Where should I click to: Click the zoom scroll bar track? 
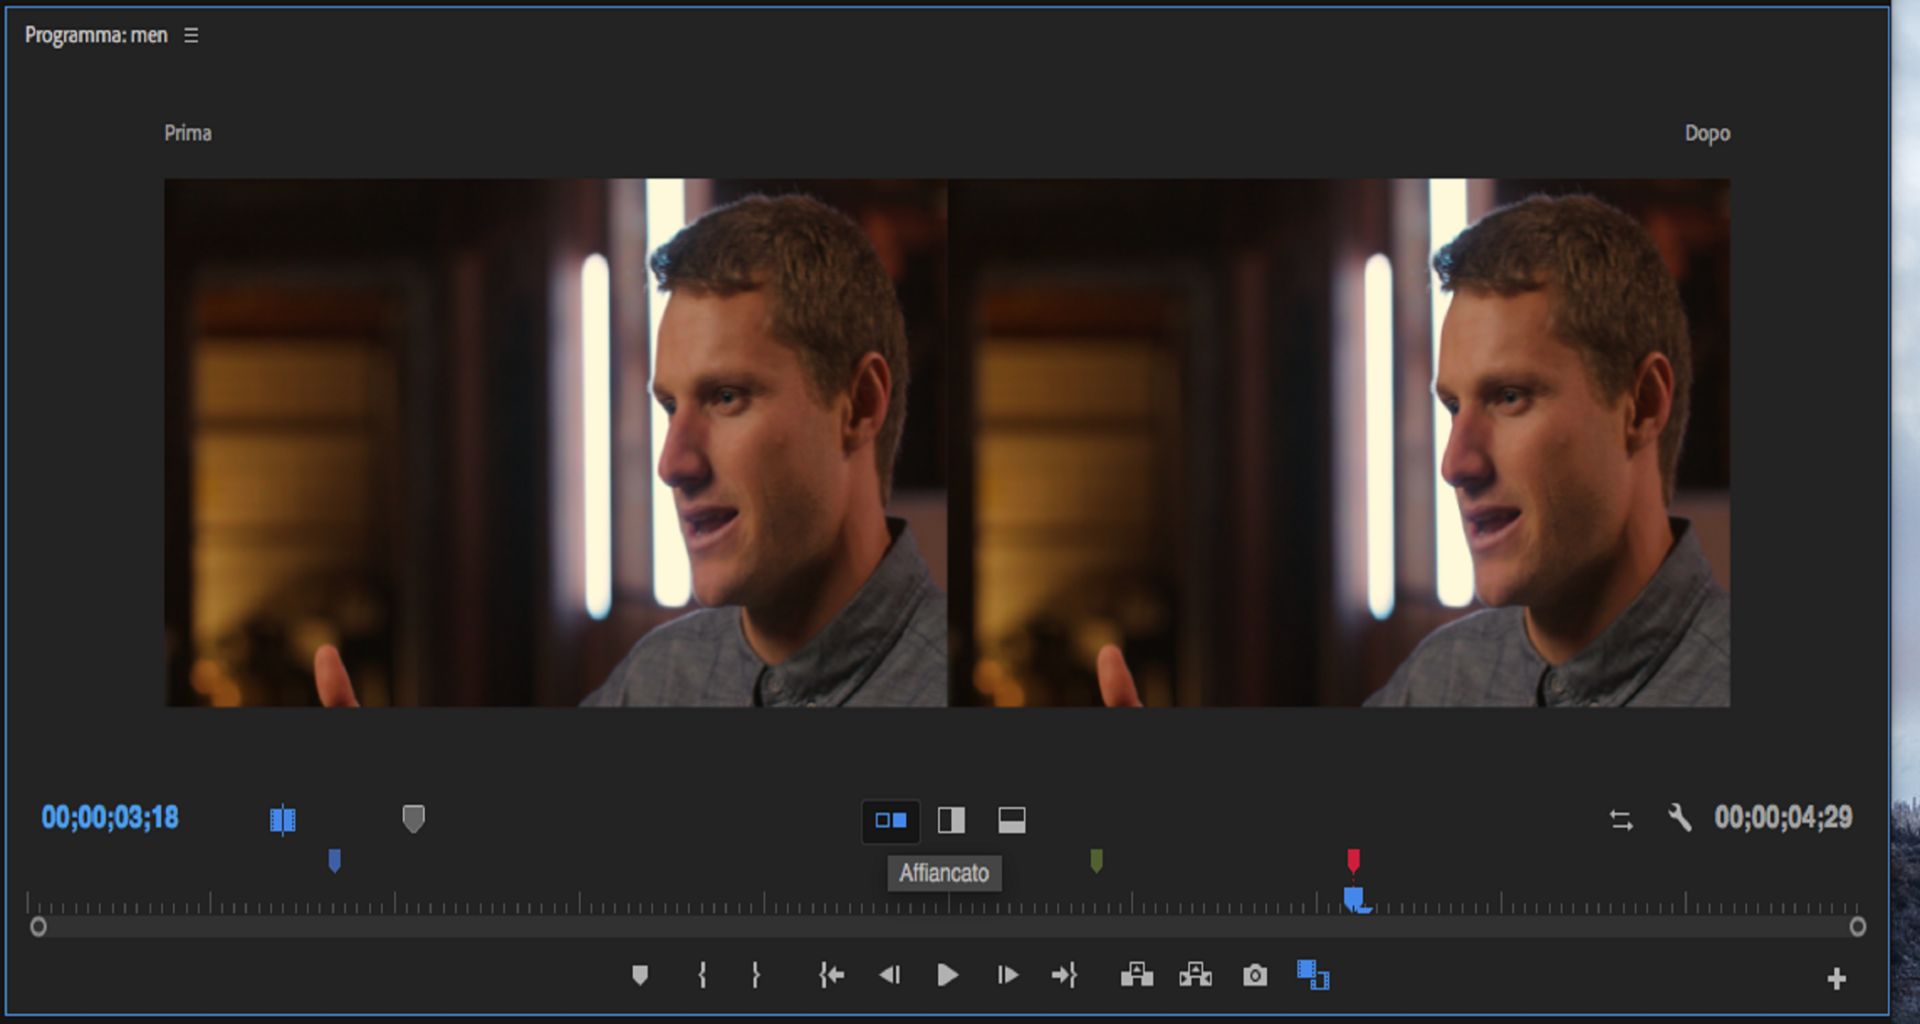(x=947, y=927)
